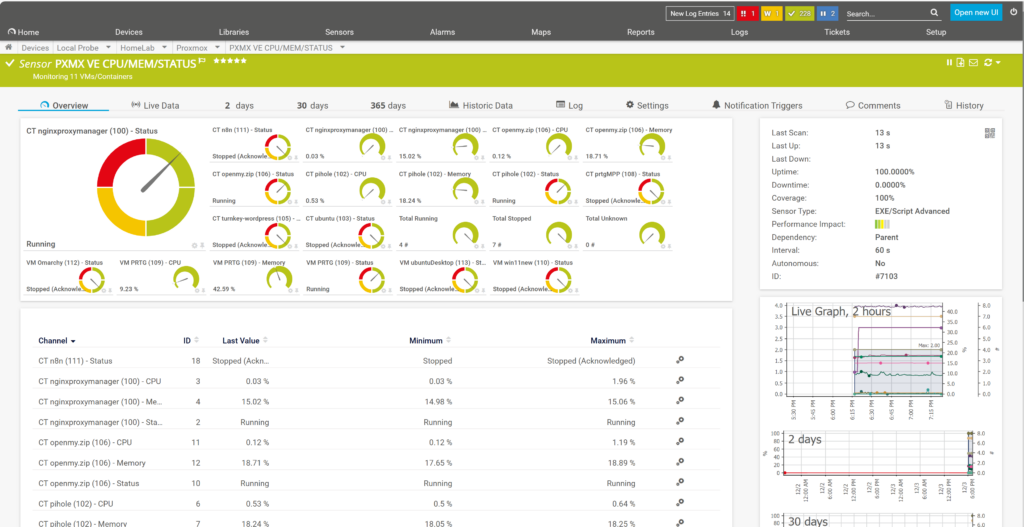The height and width of the screenshot is (527, 1024).
Task: Set priority using the five-star rating
Action: [x=227, y=62]
